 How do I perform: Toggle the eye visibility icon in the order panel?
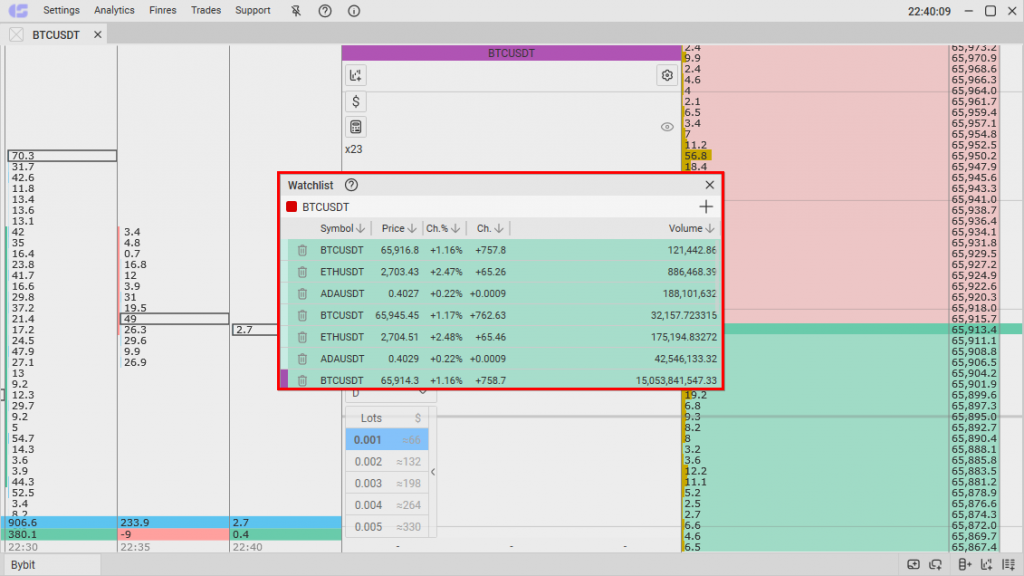point(667,127)
